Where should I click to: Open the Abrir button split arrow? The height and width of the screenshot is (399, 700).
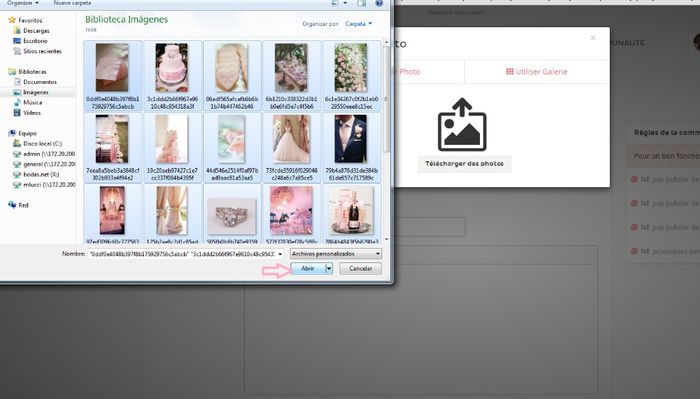pos(329,268)
